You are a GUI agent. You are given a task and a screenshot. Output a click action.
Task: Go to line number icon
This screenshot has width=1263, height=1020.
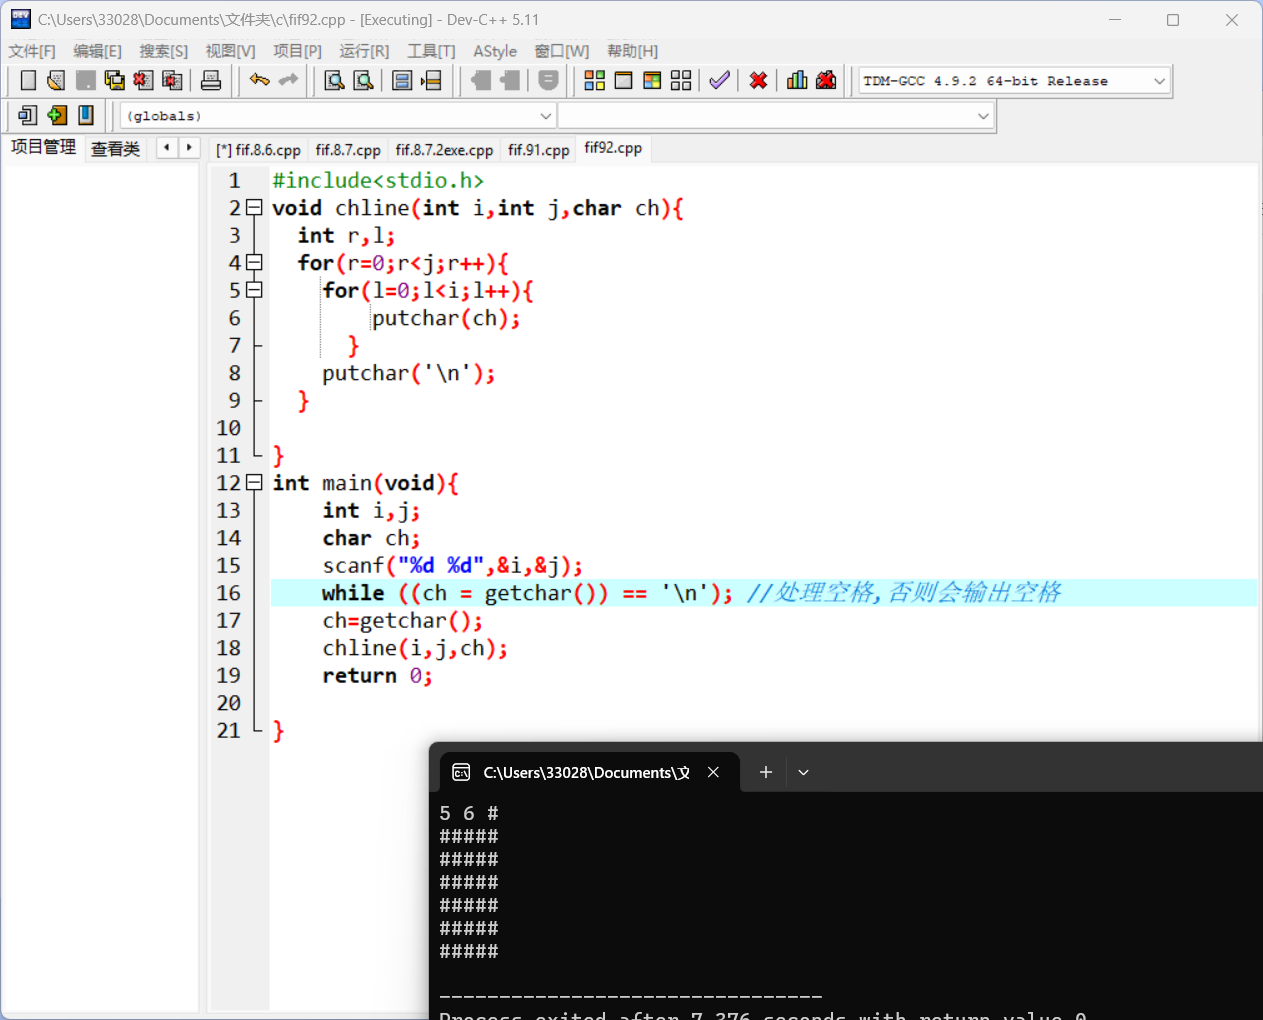click(x=431, y=81)
